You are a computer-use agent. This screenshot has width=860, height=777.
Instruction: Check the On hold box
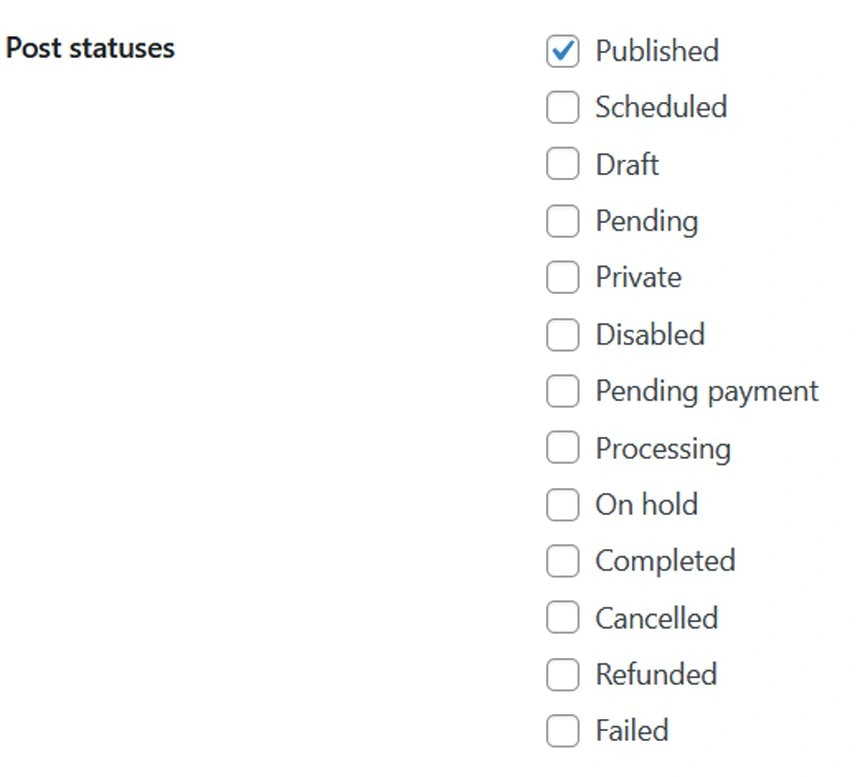[563, 504]
